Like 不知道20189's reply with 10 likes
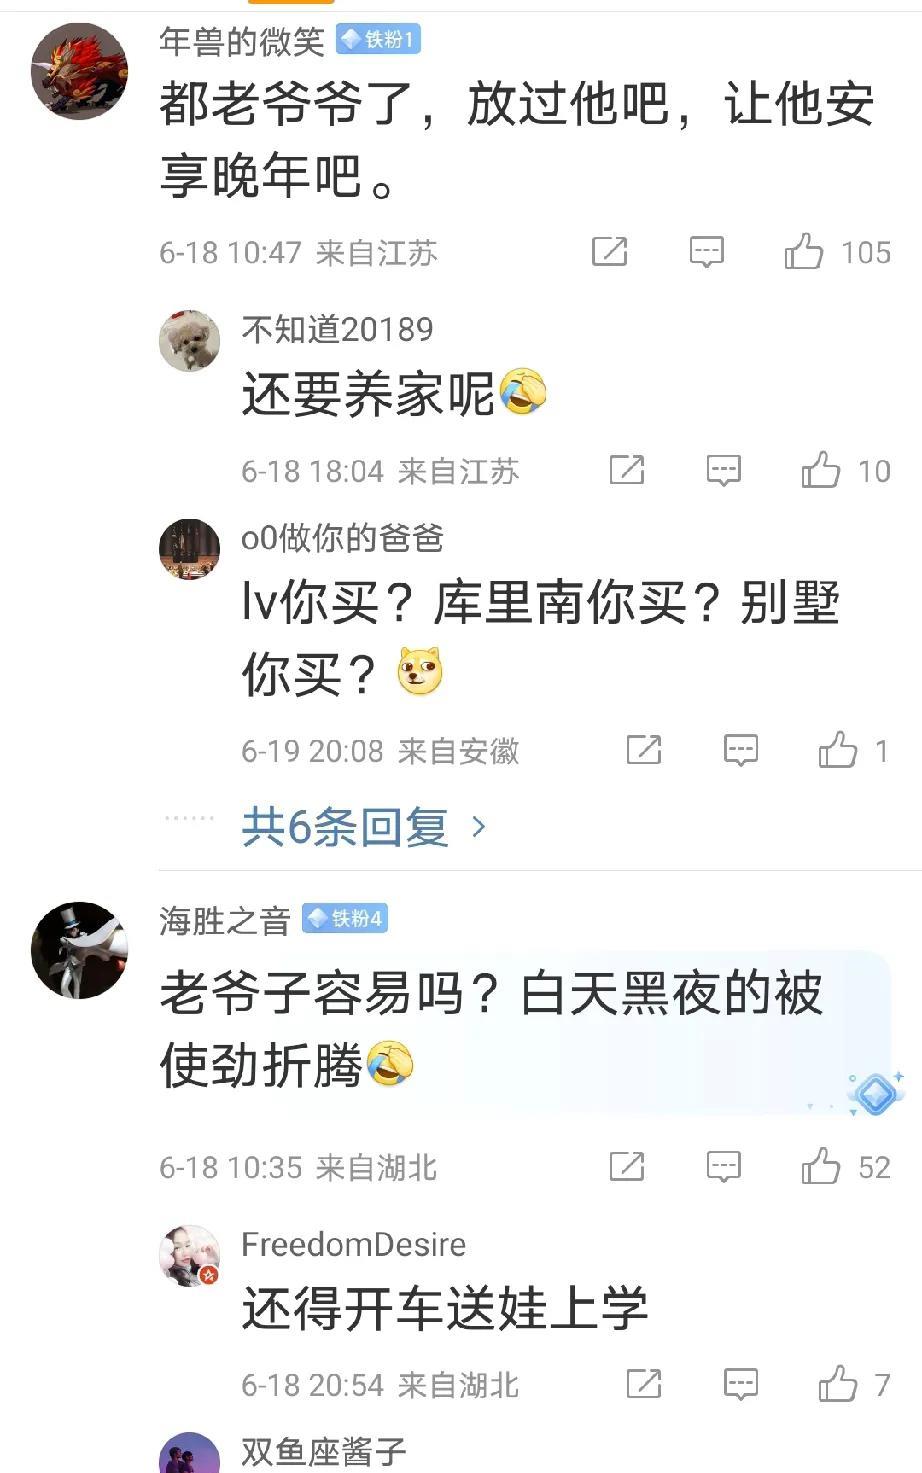This screenshot has width=922, height=1473. pos(821,469)
